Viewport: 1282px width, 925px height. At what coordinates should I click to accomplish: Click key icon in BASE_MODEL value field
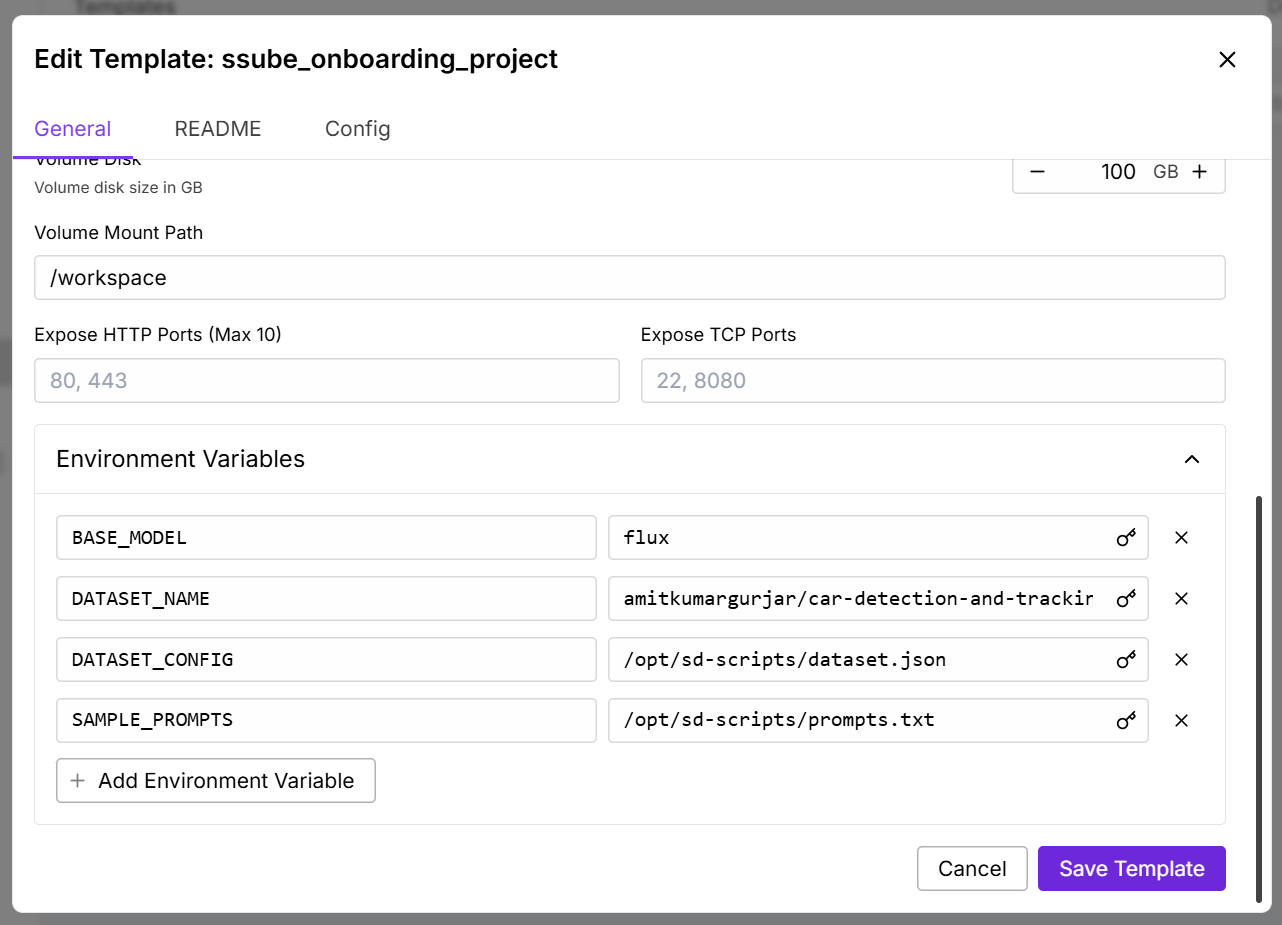[1126, 538]
